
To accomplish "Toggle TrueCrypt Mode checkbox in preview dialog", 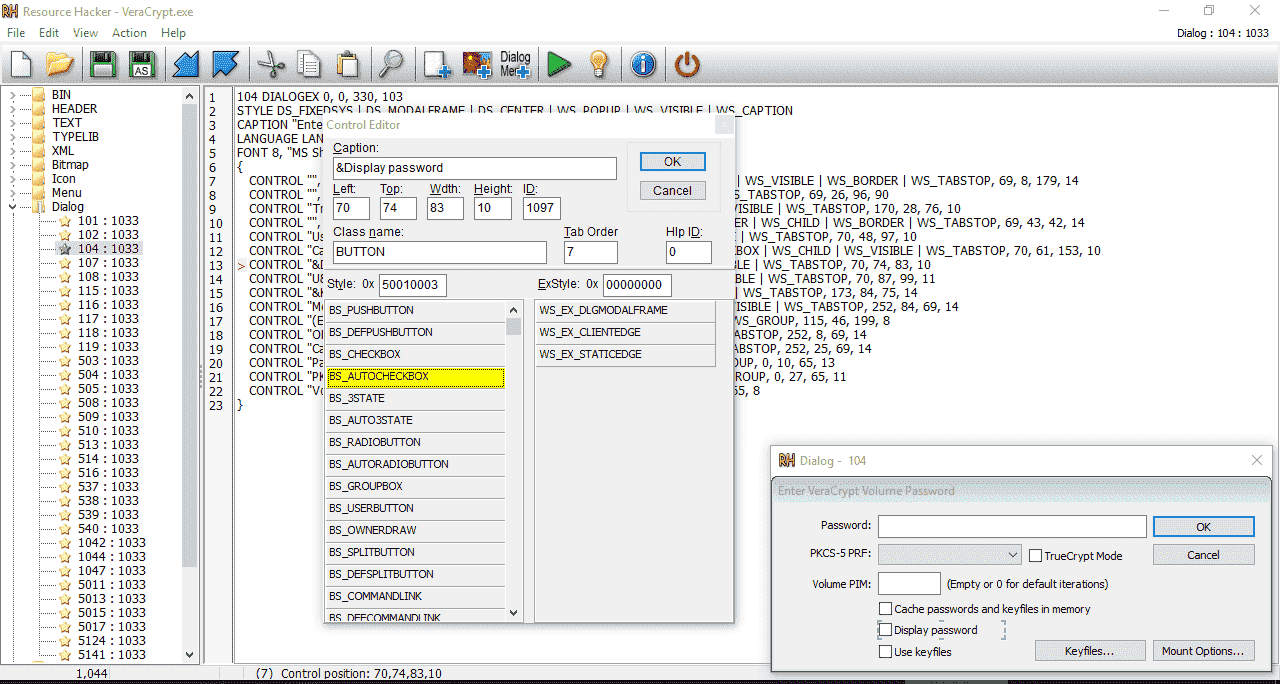I will coord(1037,556).
